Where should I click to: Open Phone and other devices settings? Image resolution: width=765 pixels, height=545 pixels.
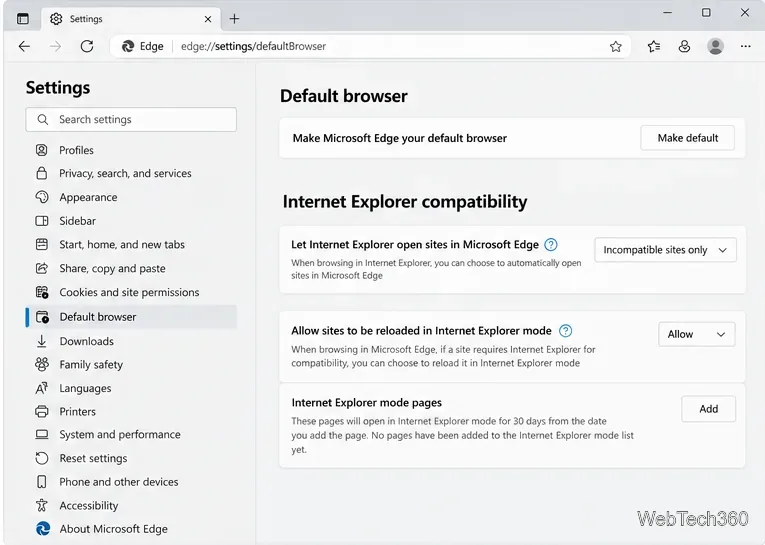(119, 482)
